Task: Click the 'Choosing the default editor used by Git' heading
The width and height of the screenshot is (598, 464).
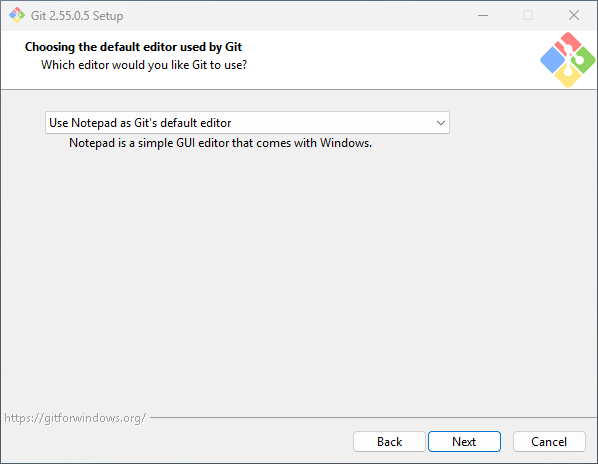Action: pos(133,47)
